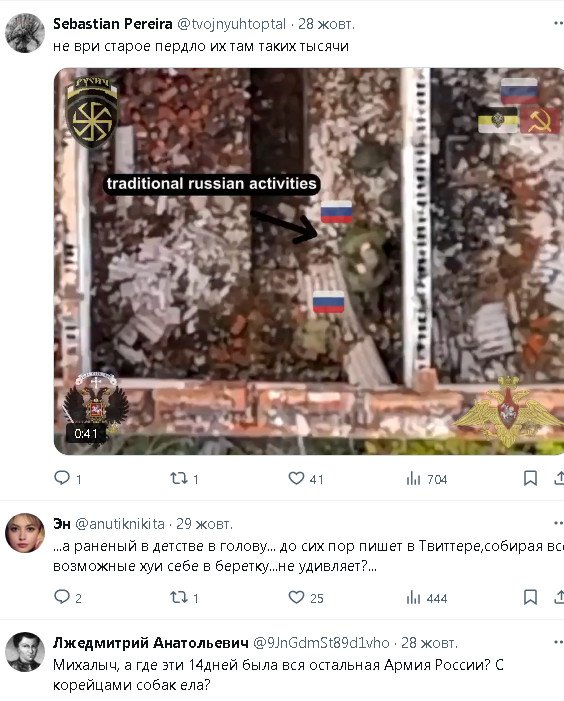Open more options on Sebastian Pereira's tweet
Screen dimensions: 564x701
point(558,23)
